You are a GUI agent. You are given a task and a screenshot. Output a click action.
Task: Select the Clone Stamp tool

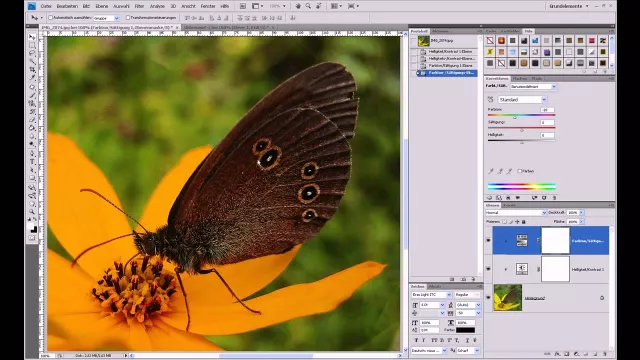click(x=32, y=103)
